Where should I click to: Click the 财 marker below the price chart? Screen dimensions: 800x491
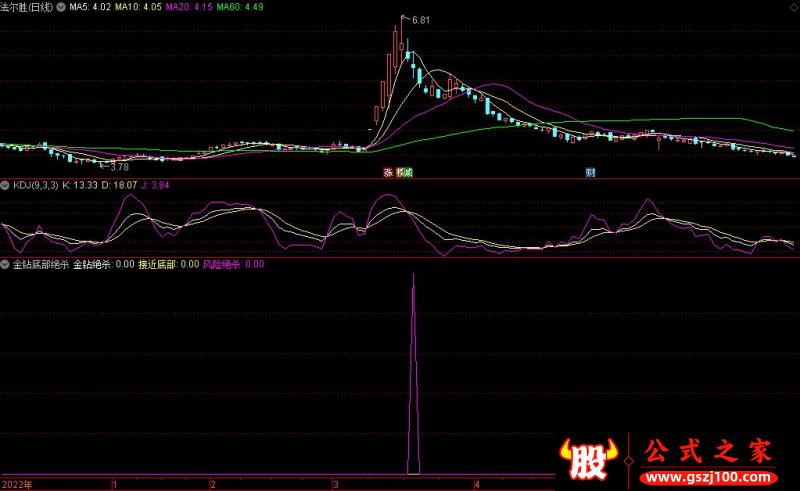pos(591,172)
